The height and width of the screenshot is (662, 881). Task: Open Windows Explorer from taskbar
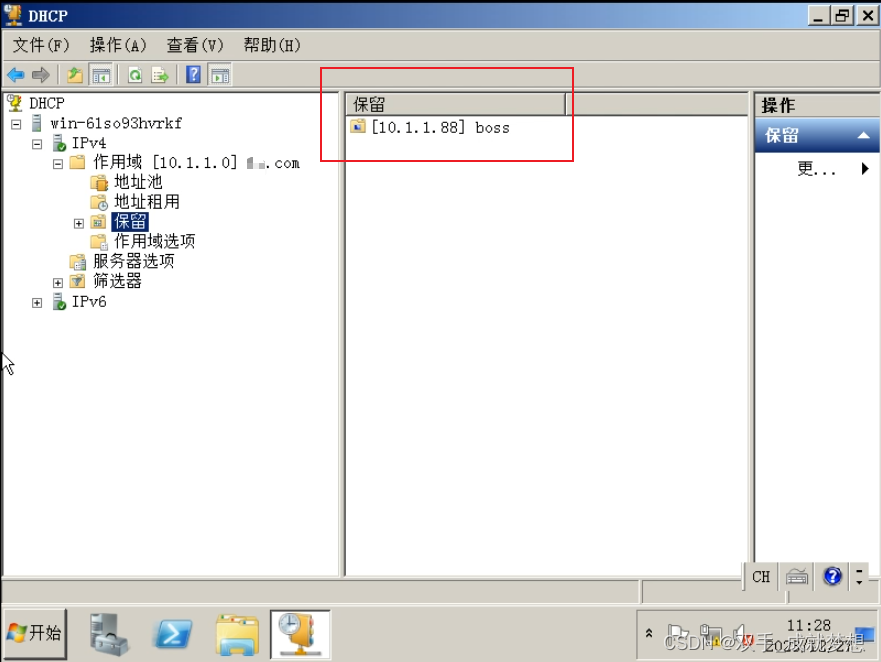pyautogui.click(x=237, y=634)
